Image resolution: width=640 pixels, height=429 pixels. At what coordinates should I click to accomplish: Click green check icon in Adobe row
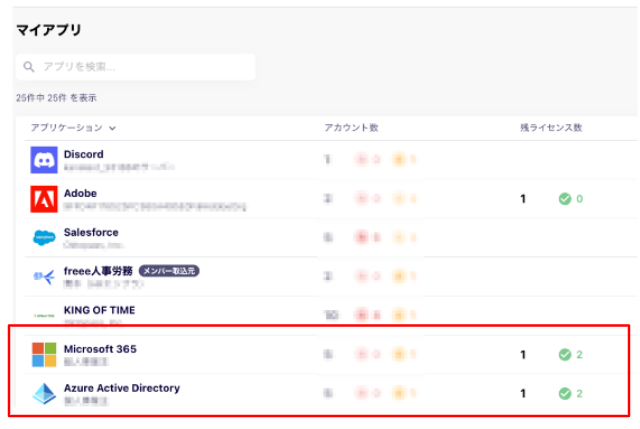coord(565,199)
